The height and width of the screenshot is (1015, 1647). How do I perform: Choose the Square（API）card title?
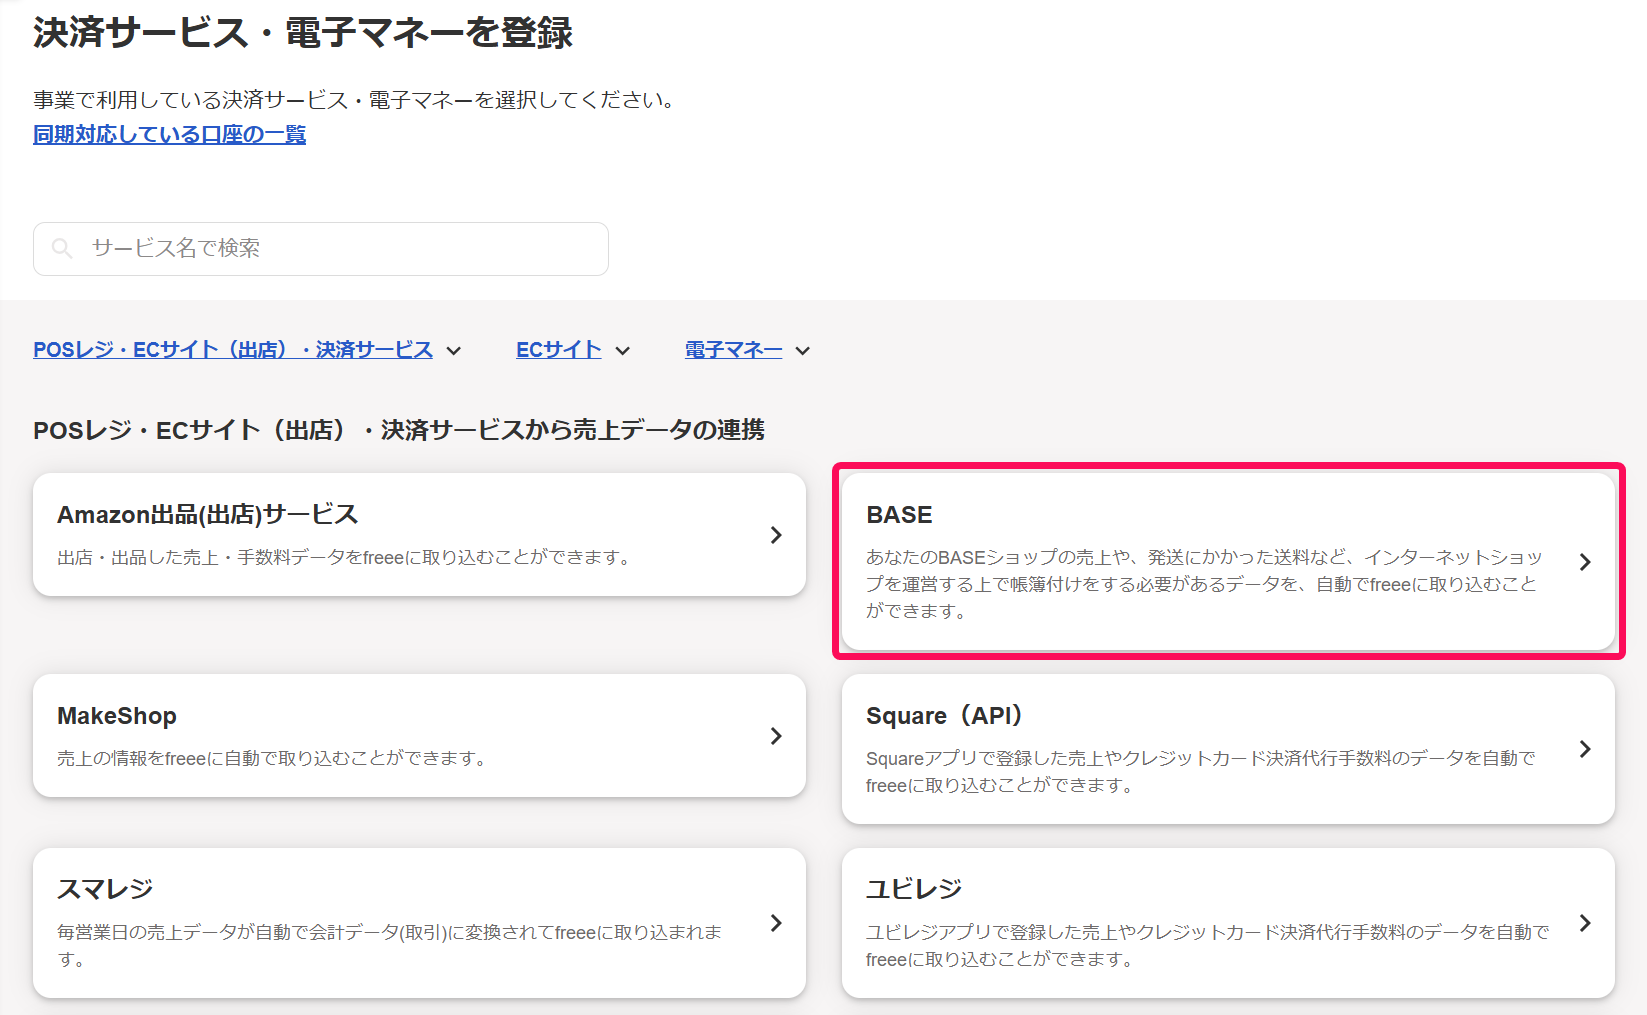pyautogui.click(x=945, y=716)
